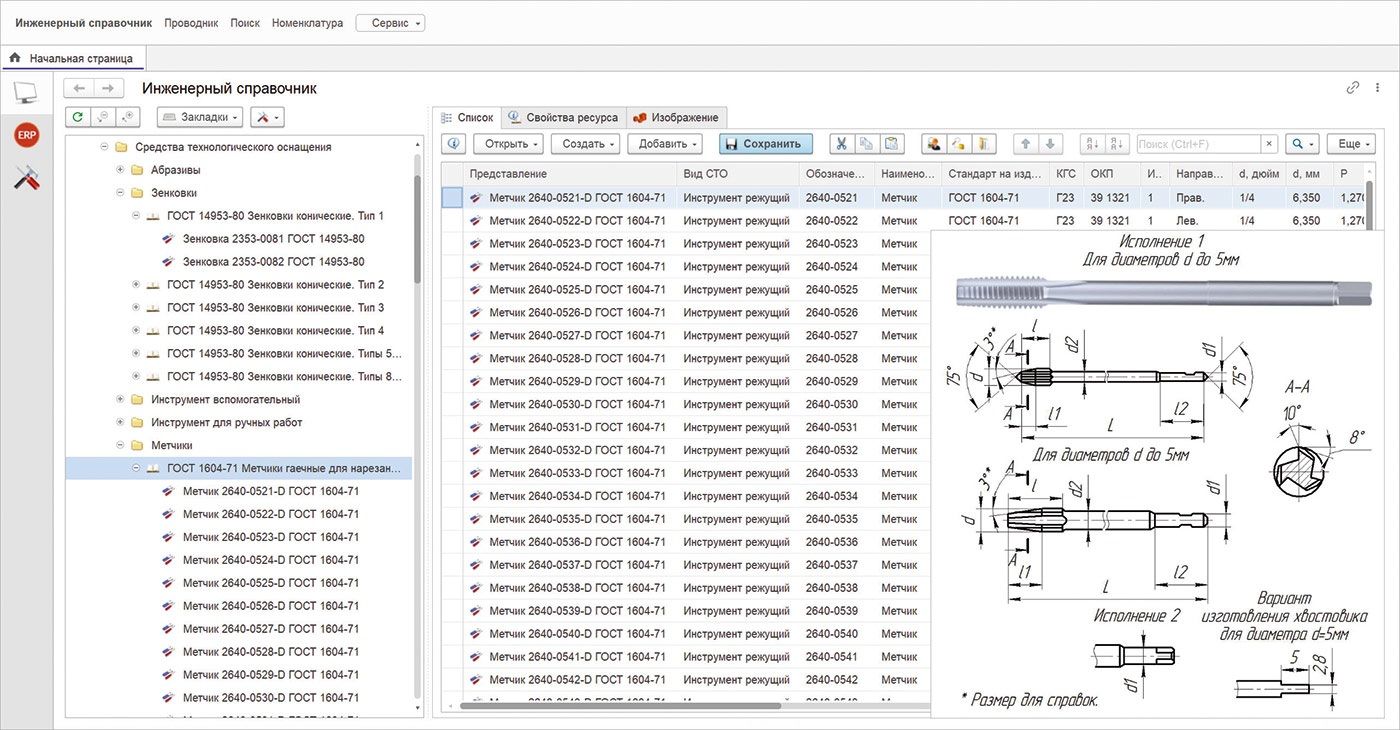Refresh the tree with the green arrow
This screenshot has width=1400, height=730.
[78, 118]
